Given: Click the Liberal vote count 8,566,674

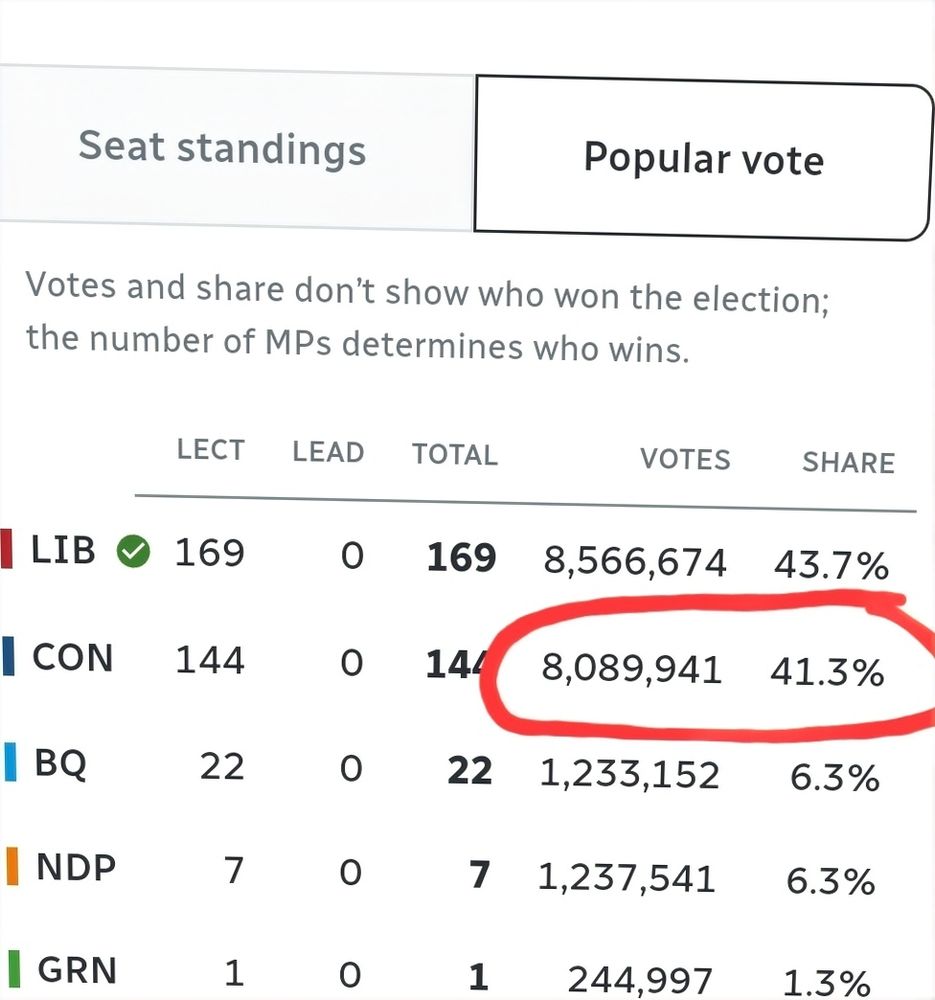Looking at the screenshot, I should 635,562.
